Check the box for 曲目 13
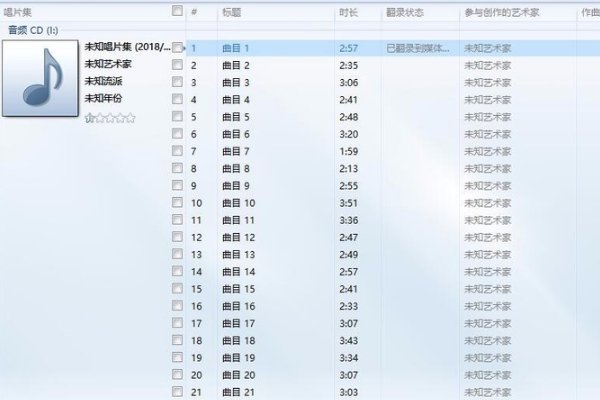This screenshot has width=600, height=400. pos(177,254)
